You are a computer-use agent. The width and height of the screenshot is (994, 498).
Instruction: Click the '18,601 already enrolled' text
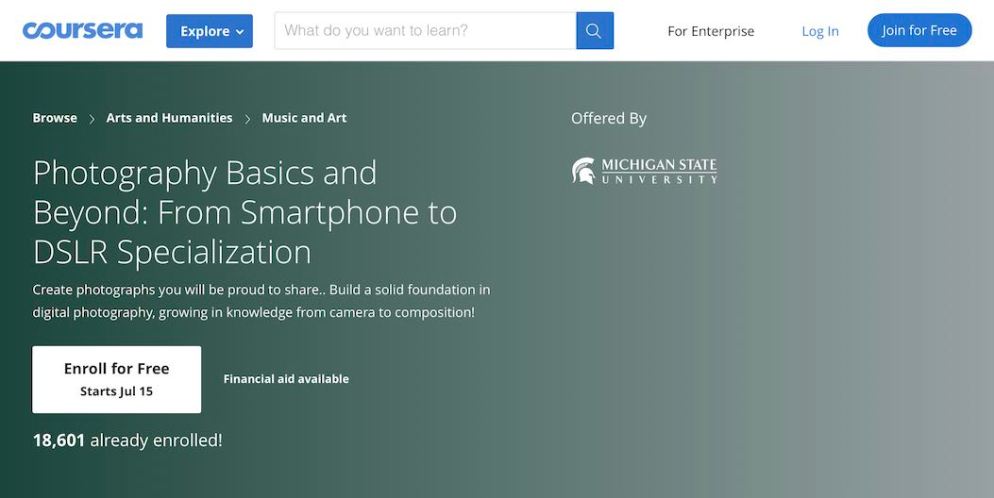pos(127,440)
